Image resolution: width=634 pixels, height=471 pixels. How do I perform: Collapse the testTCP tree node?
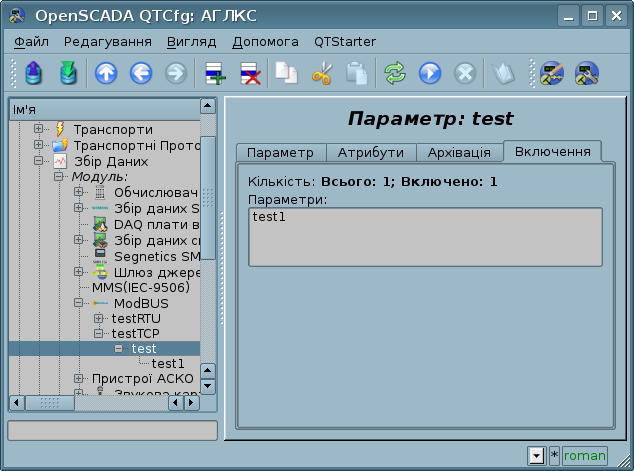tap(99, 333)
